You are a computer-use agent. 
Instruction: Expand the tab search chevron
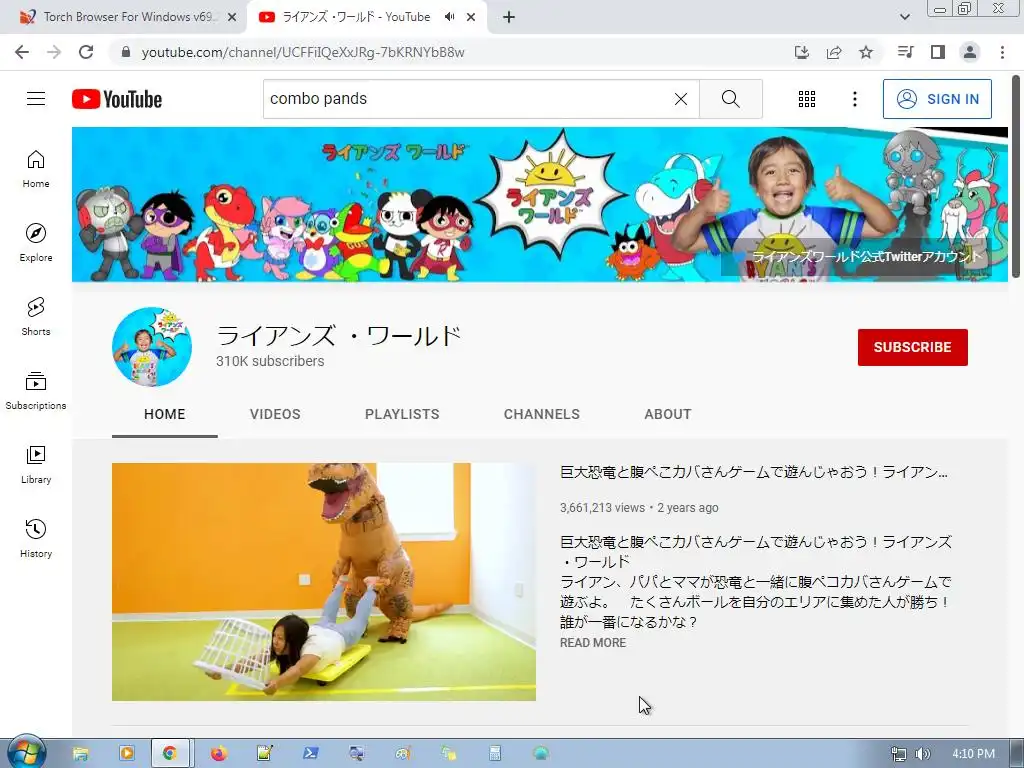(904, 17)
